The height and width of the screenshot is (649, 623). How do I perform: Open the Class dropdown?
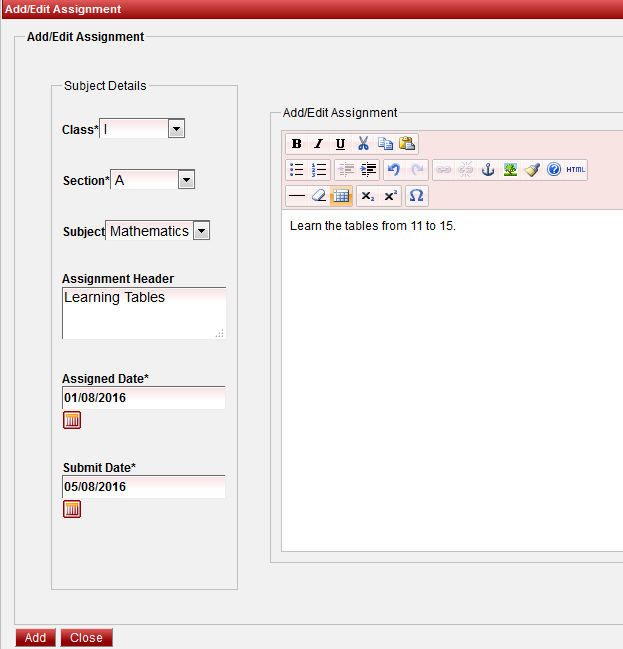pyautogui.click(x=176, y=129)
